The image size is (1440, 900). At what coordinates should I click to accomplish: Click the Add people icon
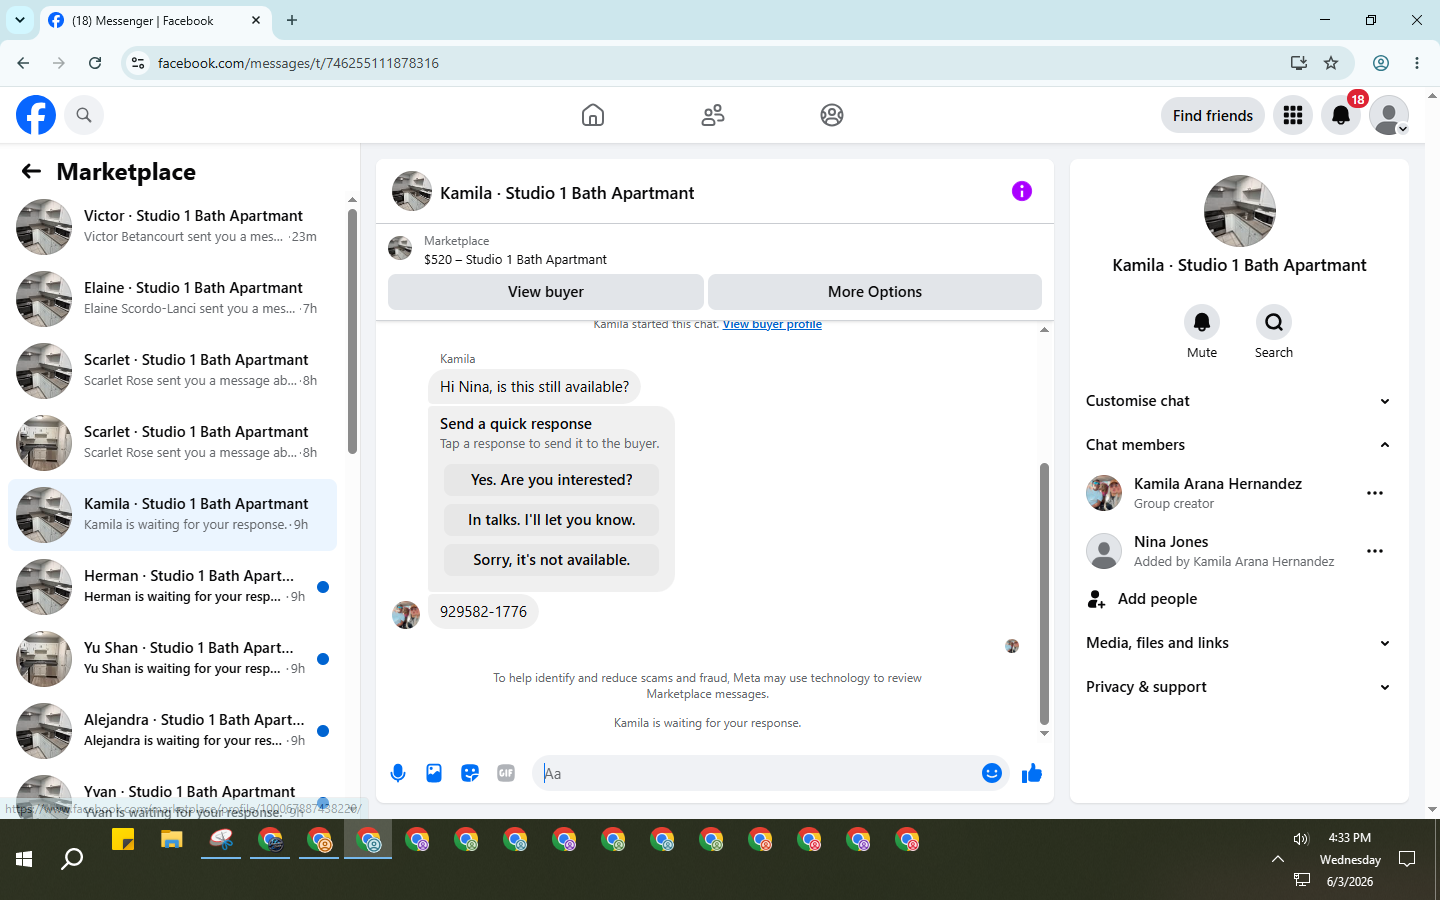(x=1096, y=599)
